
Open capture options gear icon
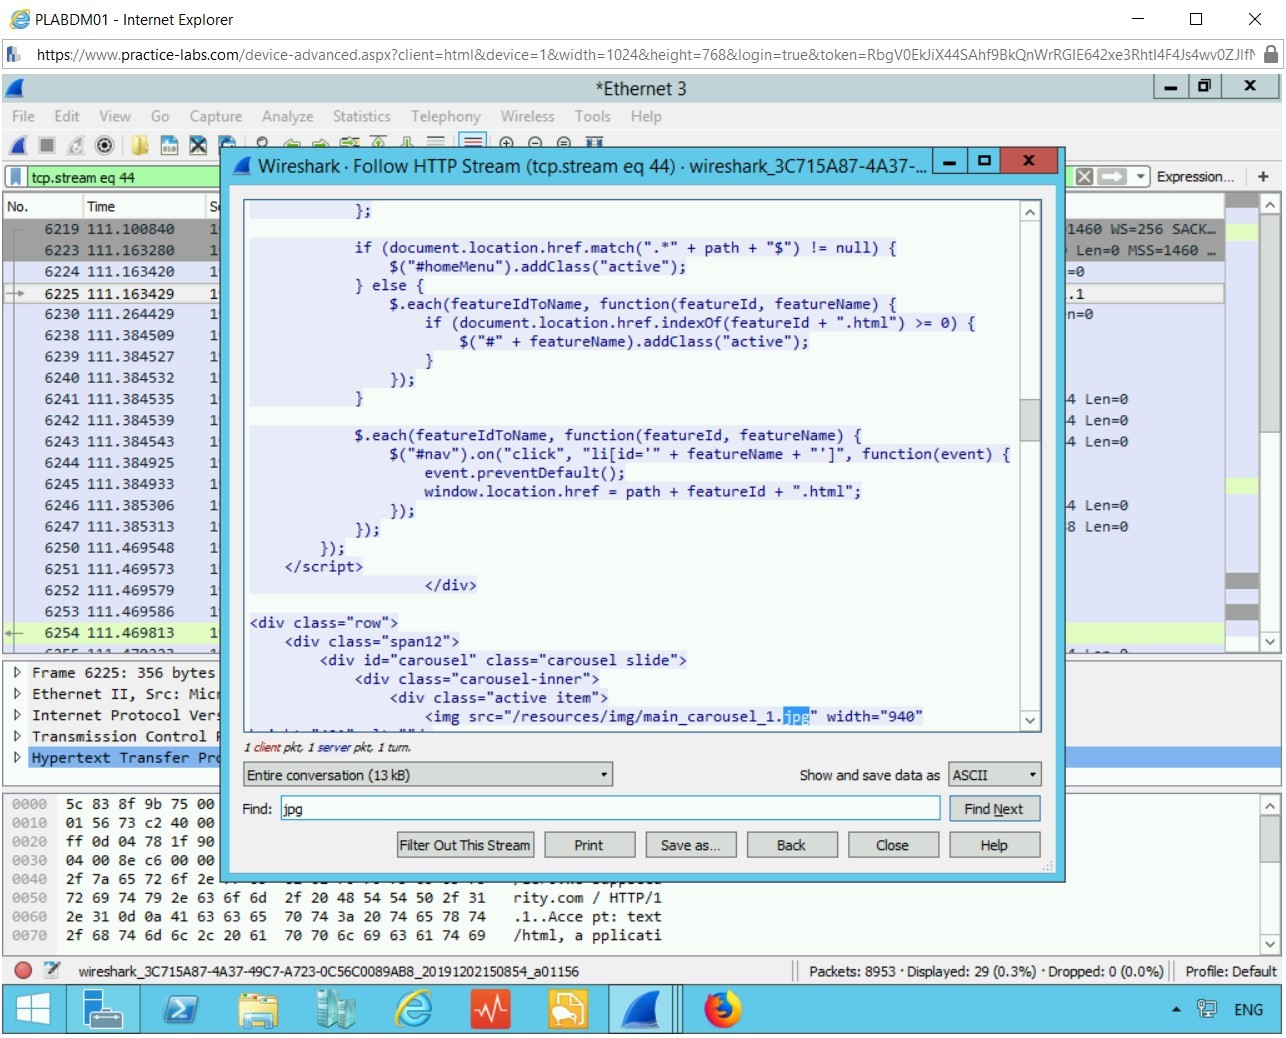click(x=104, y=146)
